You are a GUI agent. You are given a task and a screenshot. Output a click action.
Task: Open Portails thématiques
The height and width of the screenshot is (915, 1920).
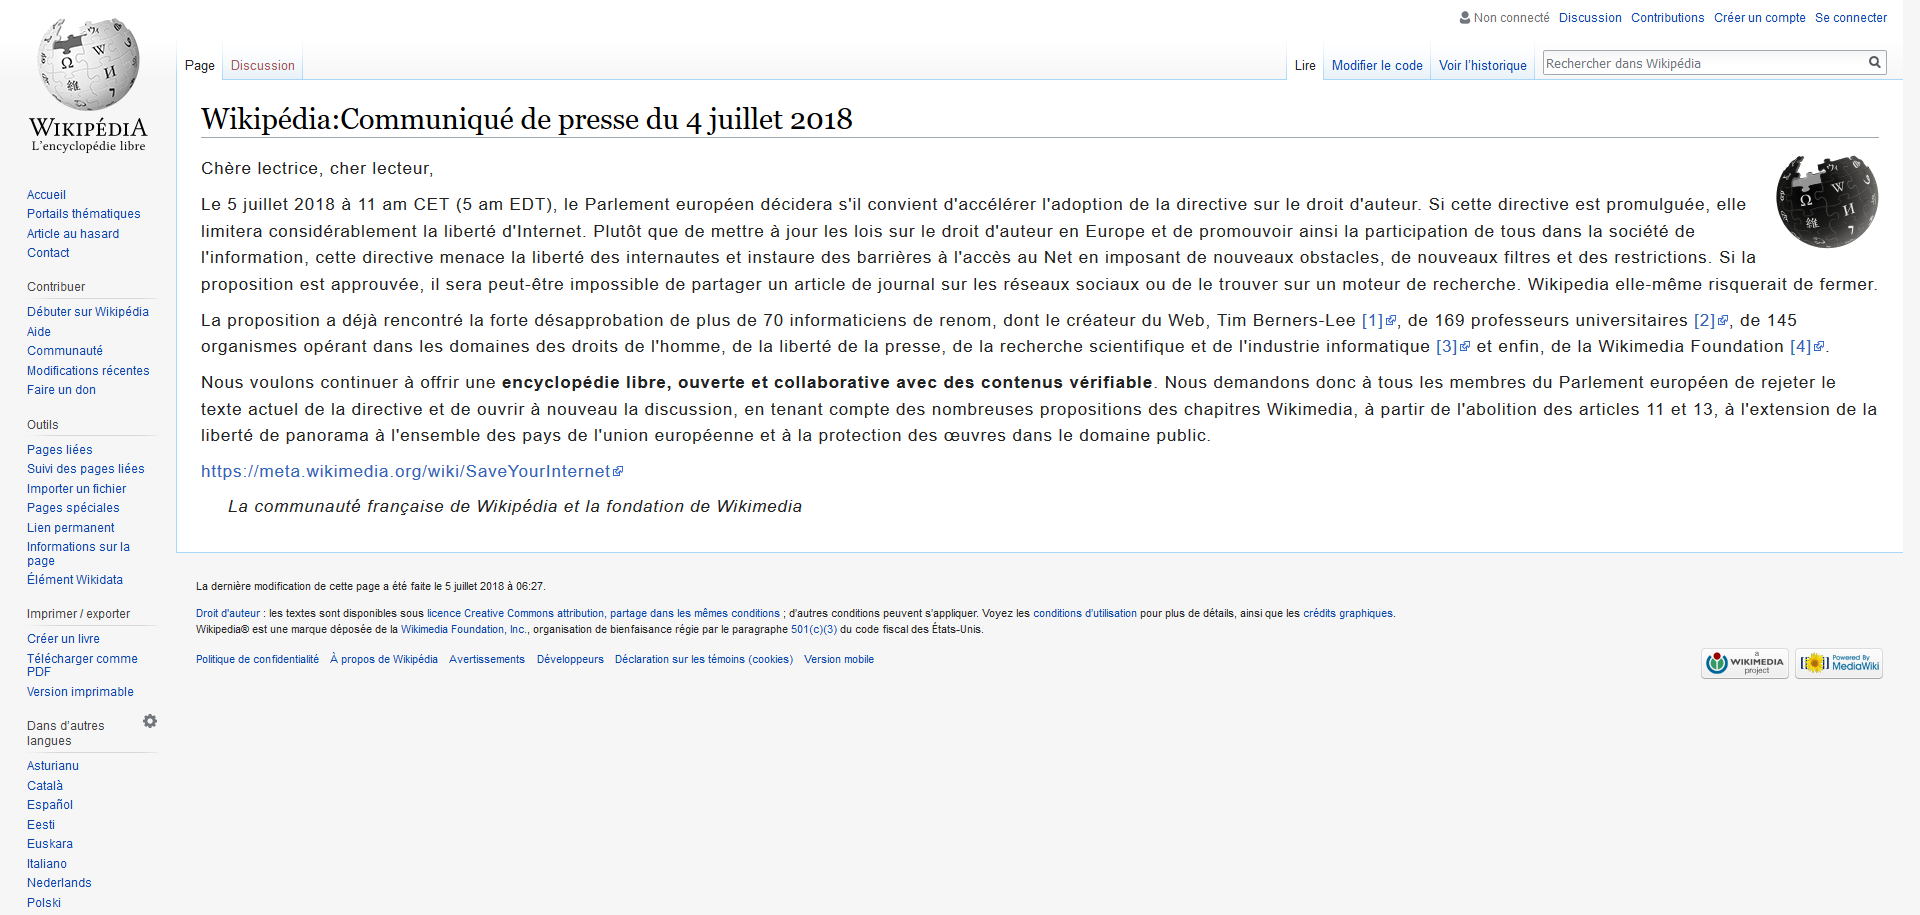coord(84,214)
